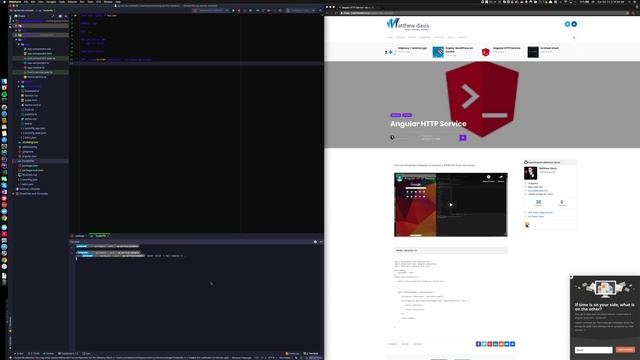Open terminal panel settings gear

[x=315, y=242]
